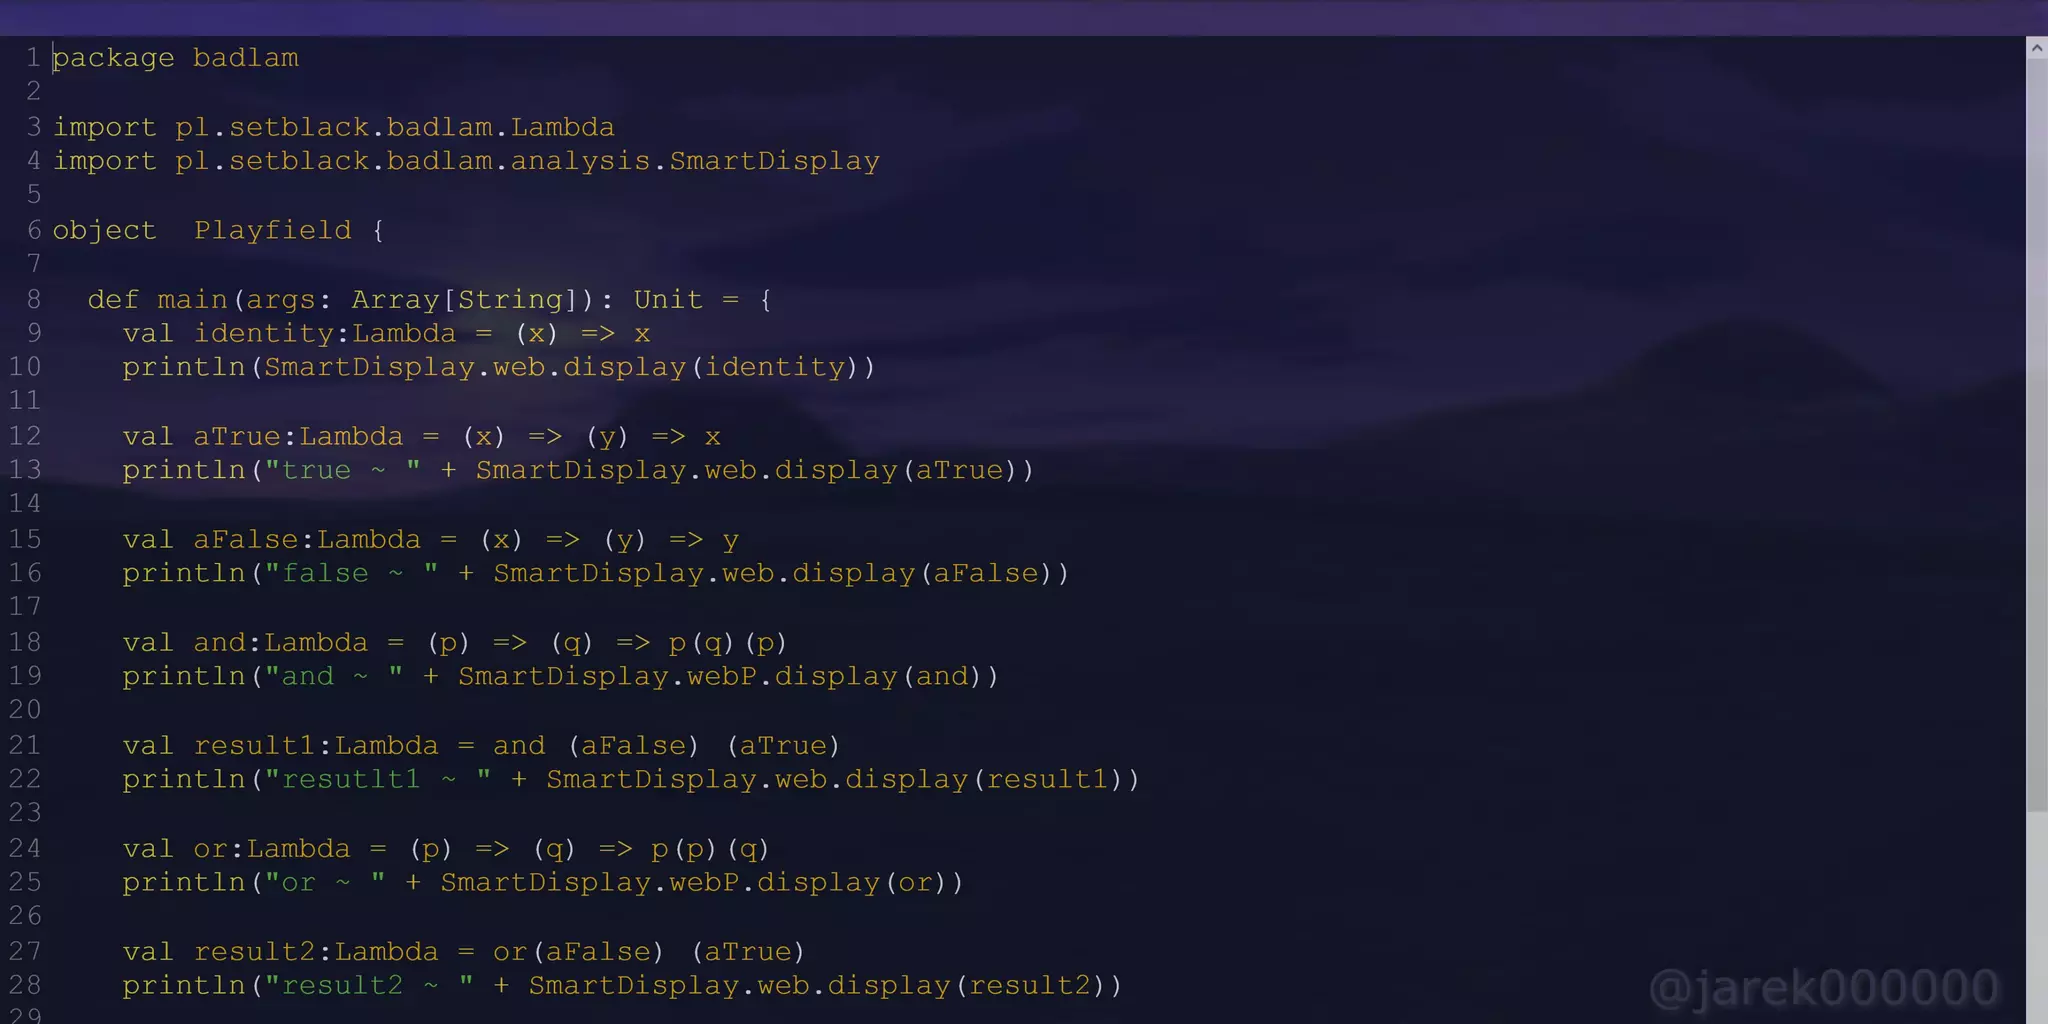Click the println("or ~ ") line
Screen dimensions: 2048x1024
[543, 882]
